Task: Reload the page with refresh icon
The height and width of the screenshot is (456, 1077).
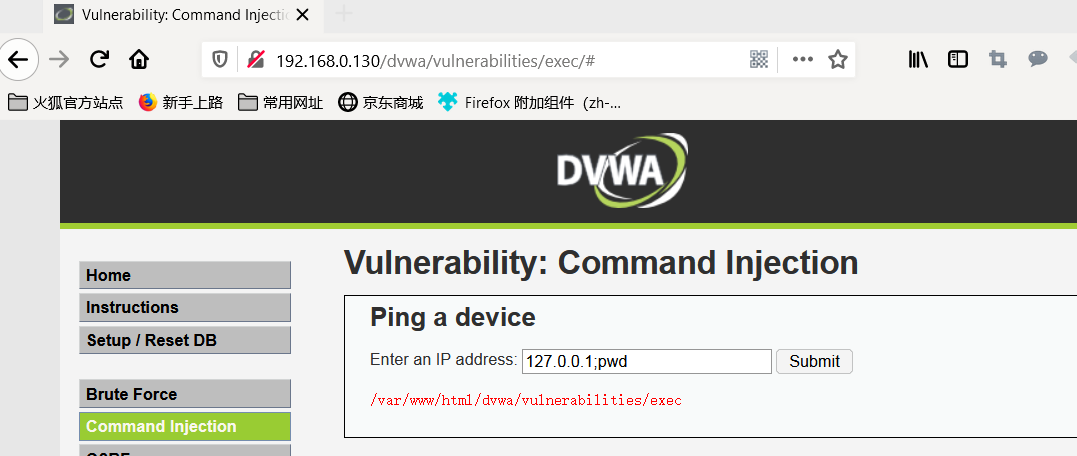Action: pyautogui.click(x=100, y=60)
